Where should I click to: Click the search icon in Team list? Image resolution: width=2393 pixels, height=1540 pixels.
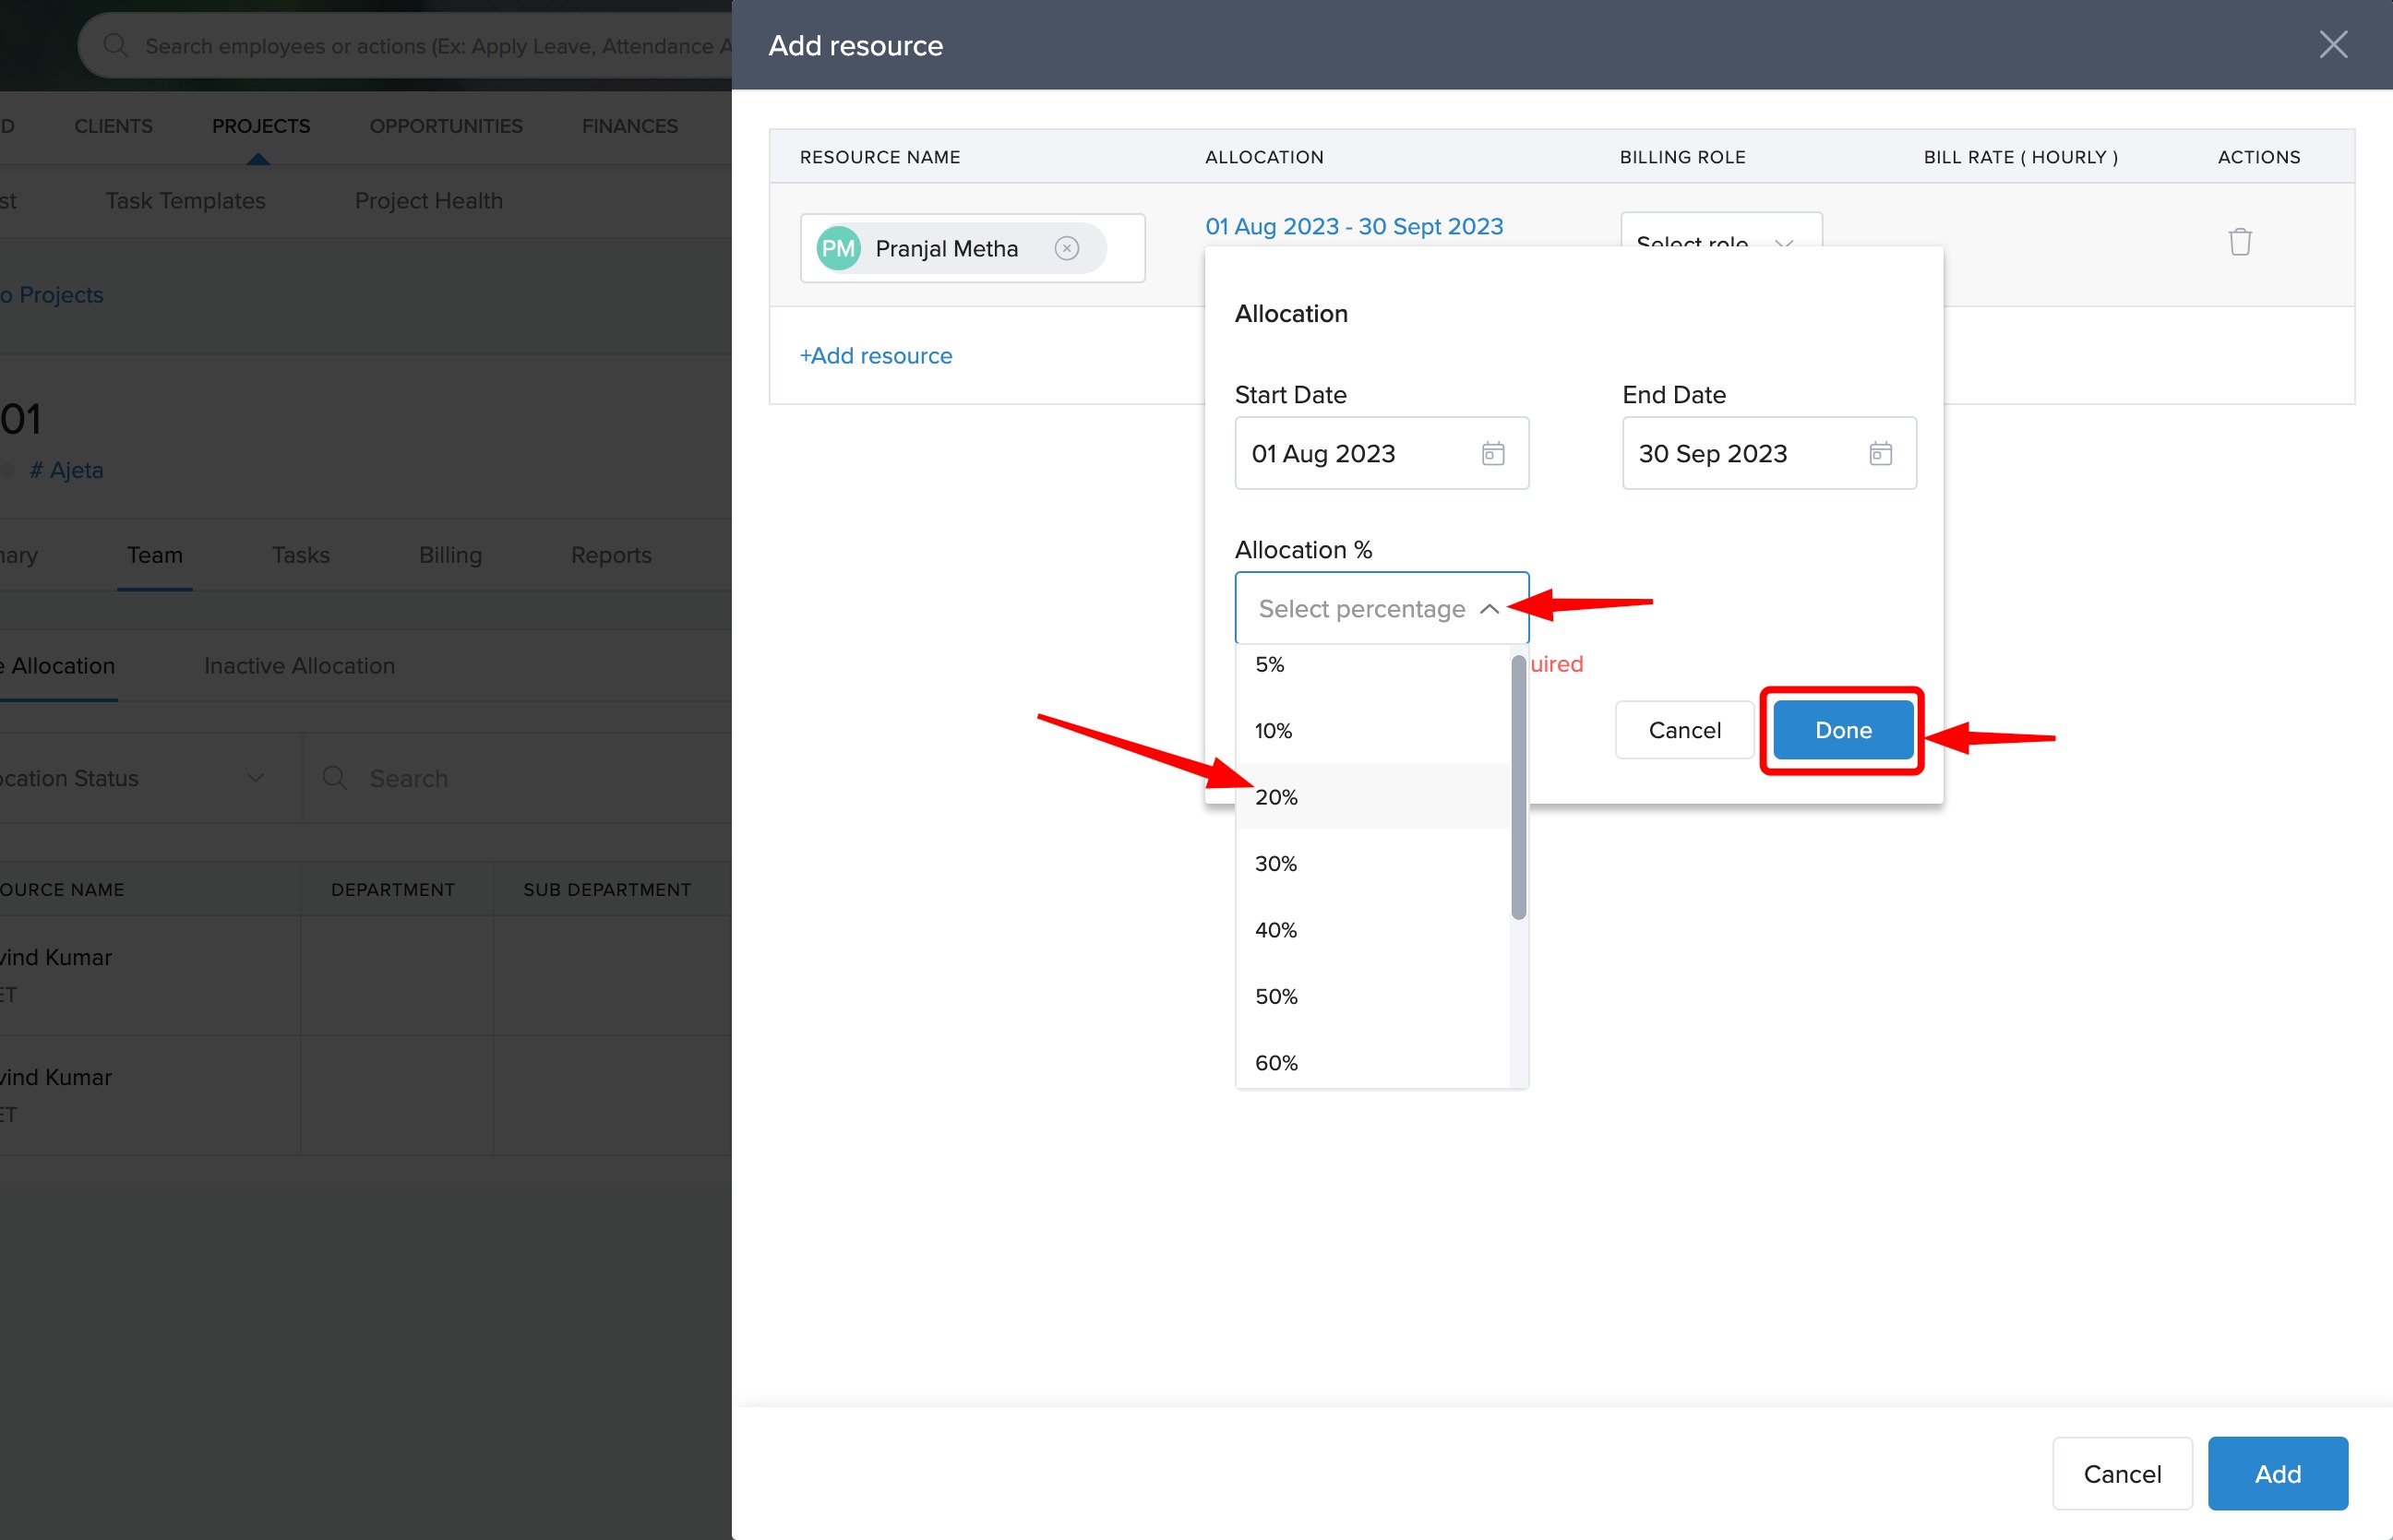[335, 778]
